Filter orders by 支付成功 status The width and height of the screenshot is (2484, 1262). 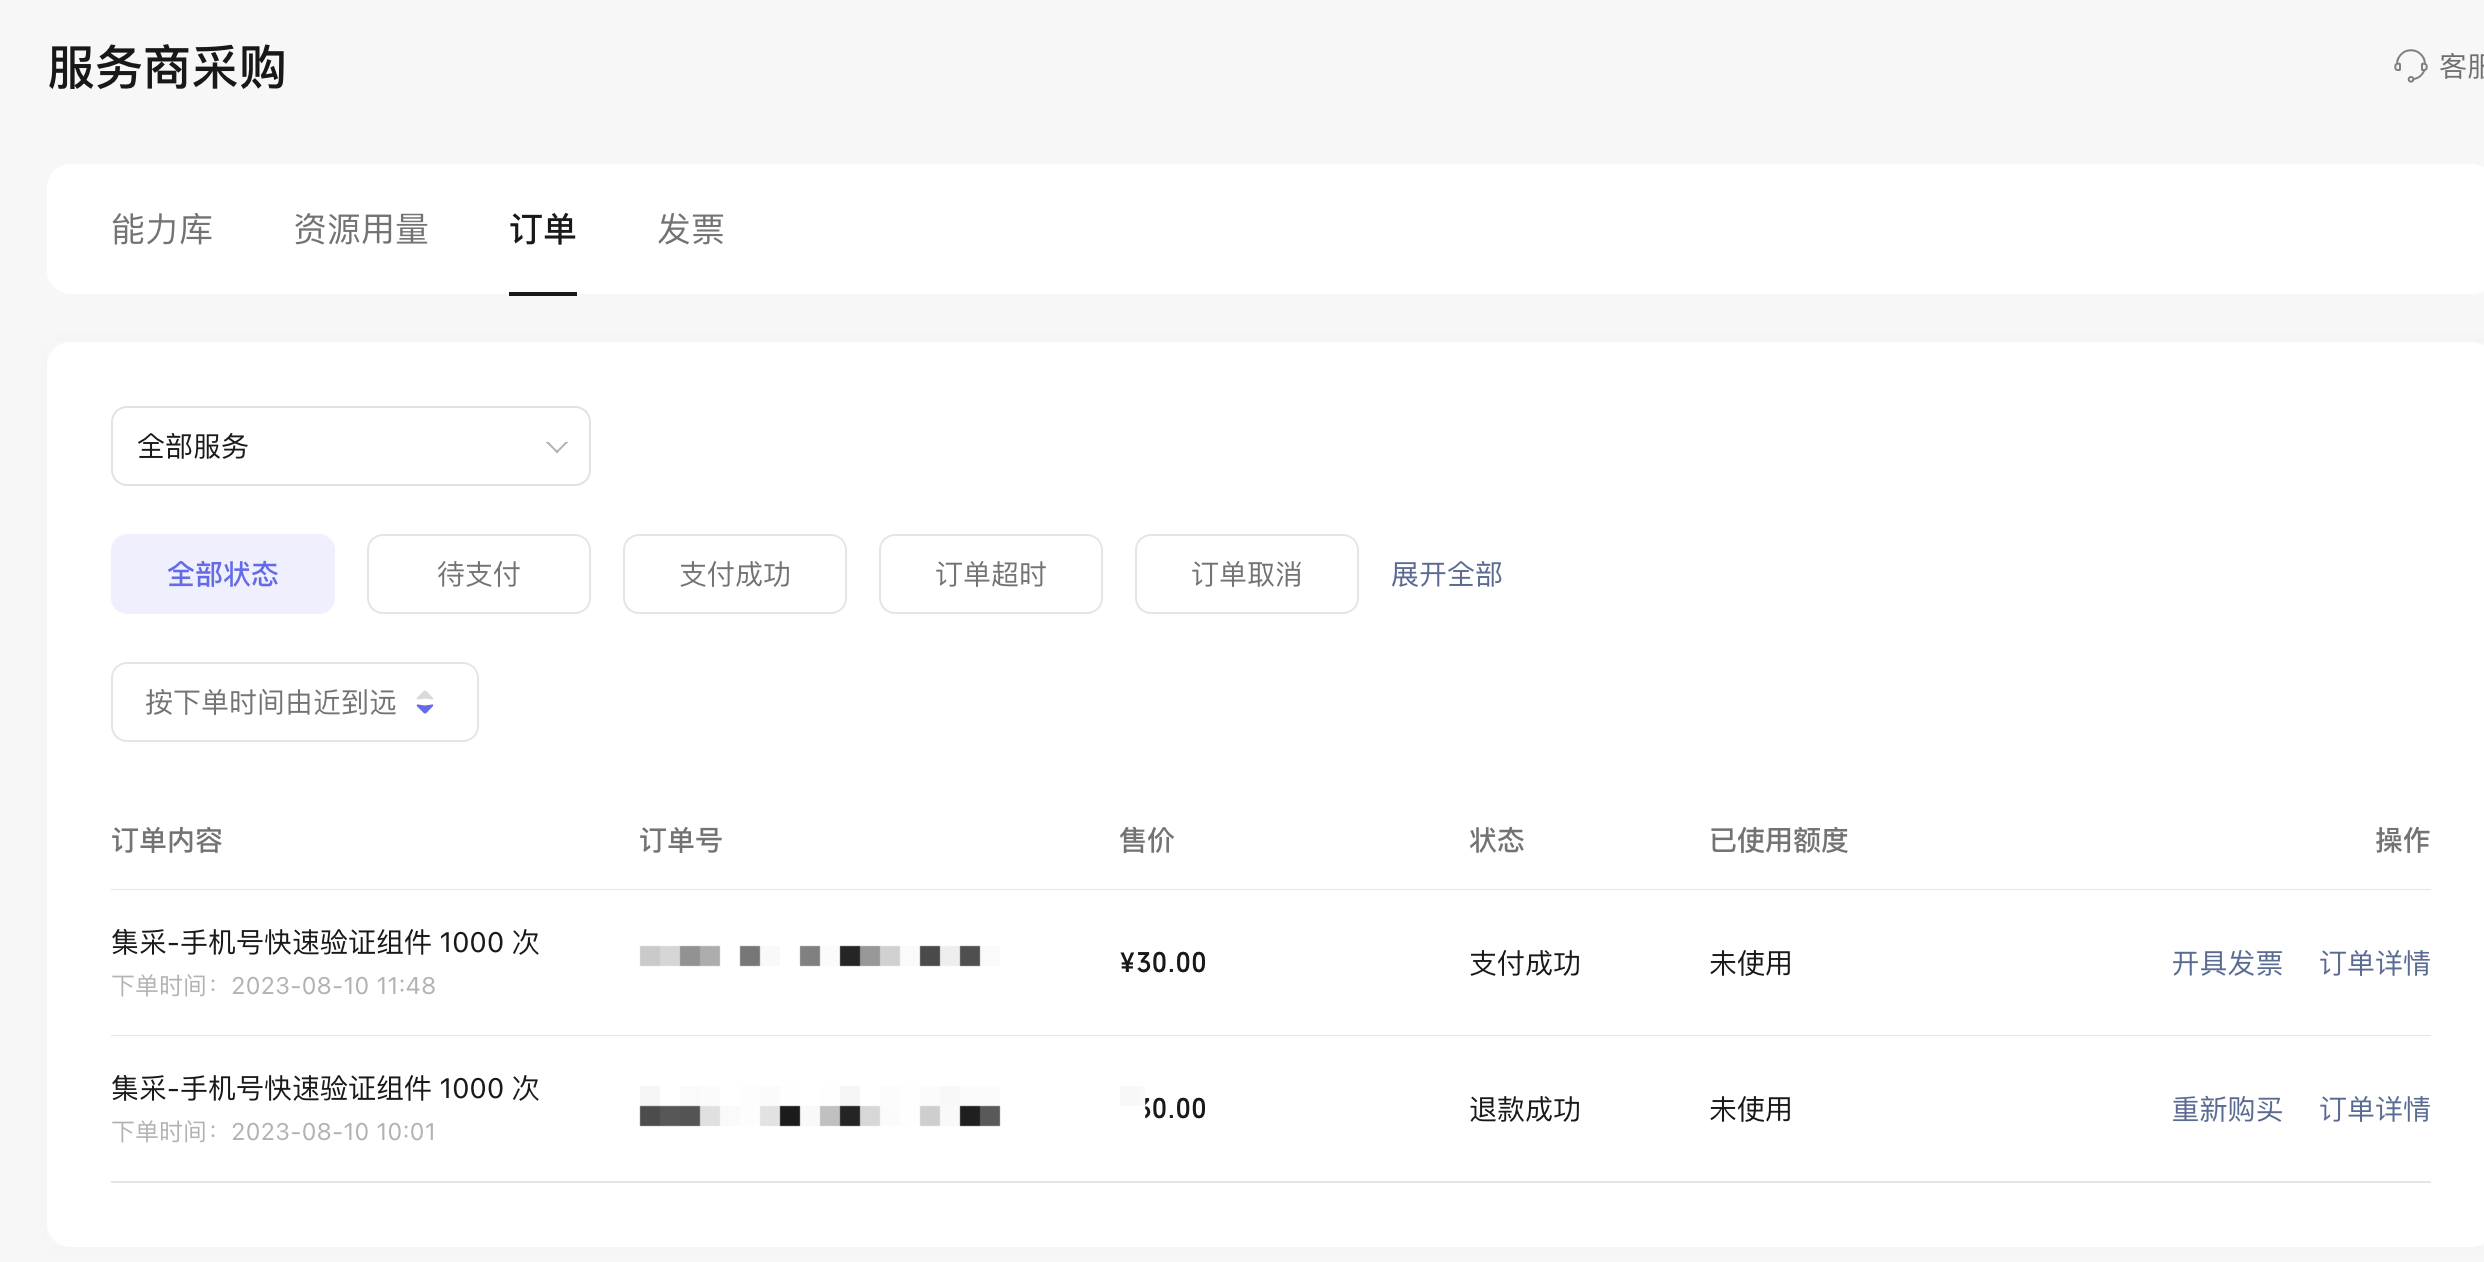[x=734, y=574]
